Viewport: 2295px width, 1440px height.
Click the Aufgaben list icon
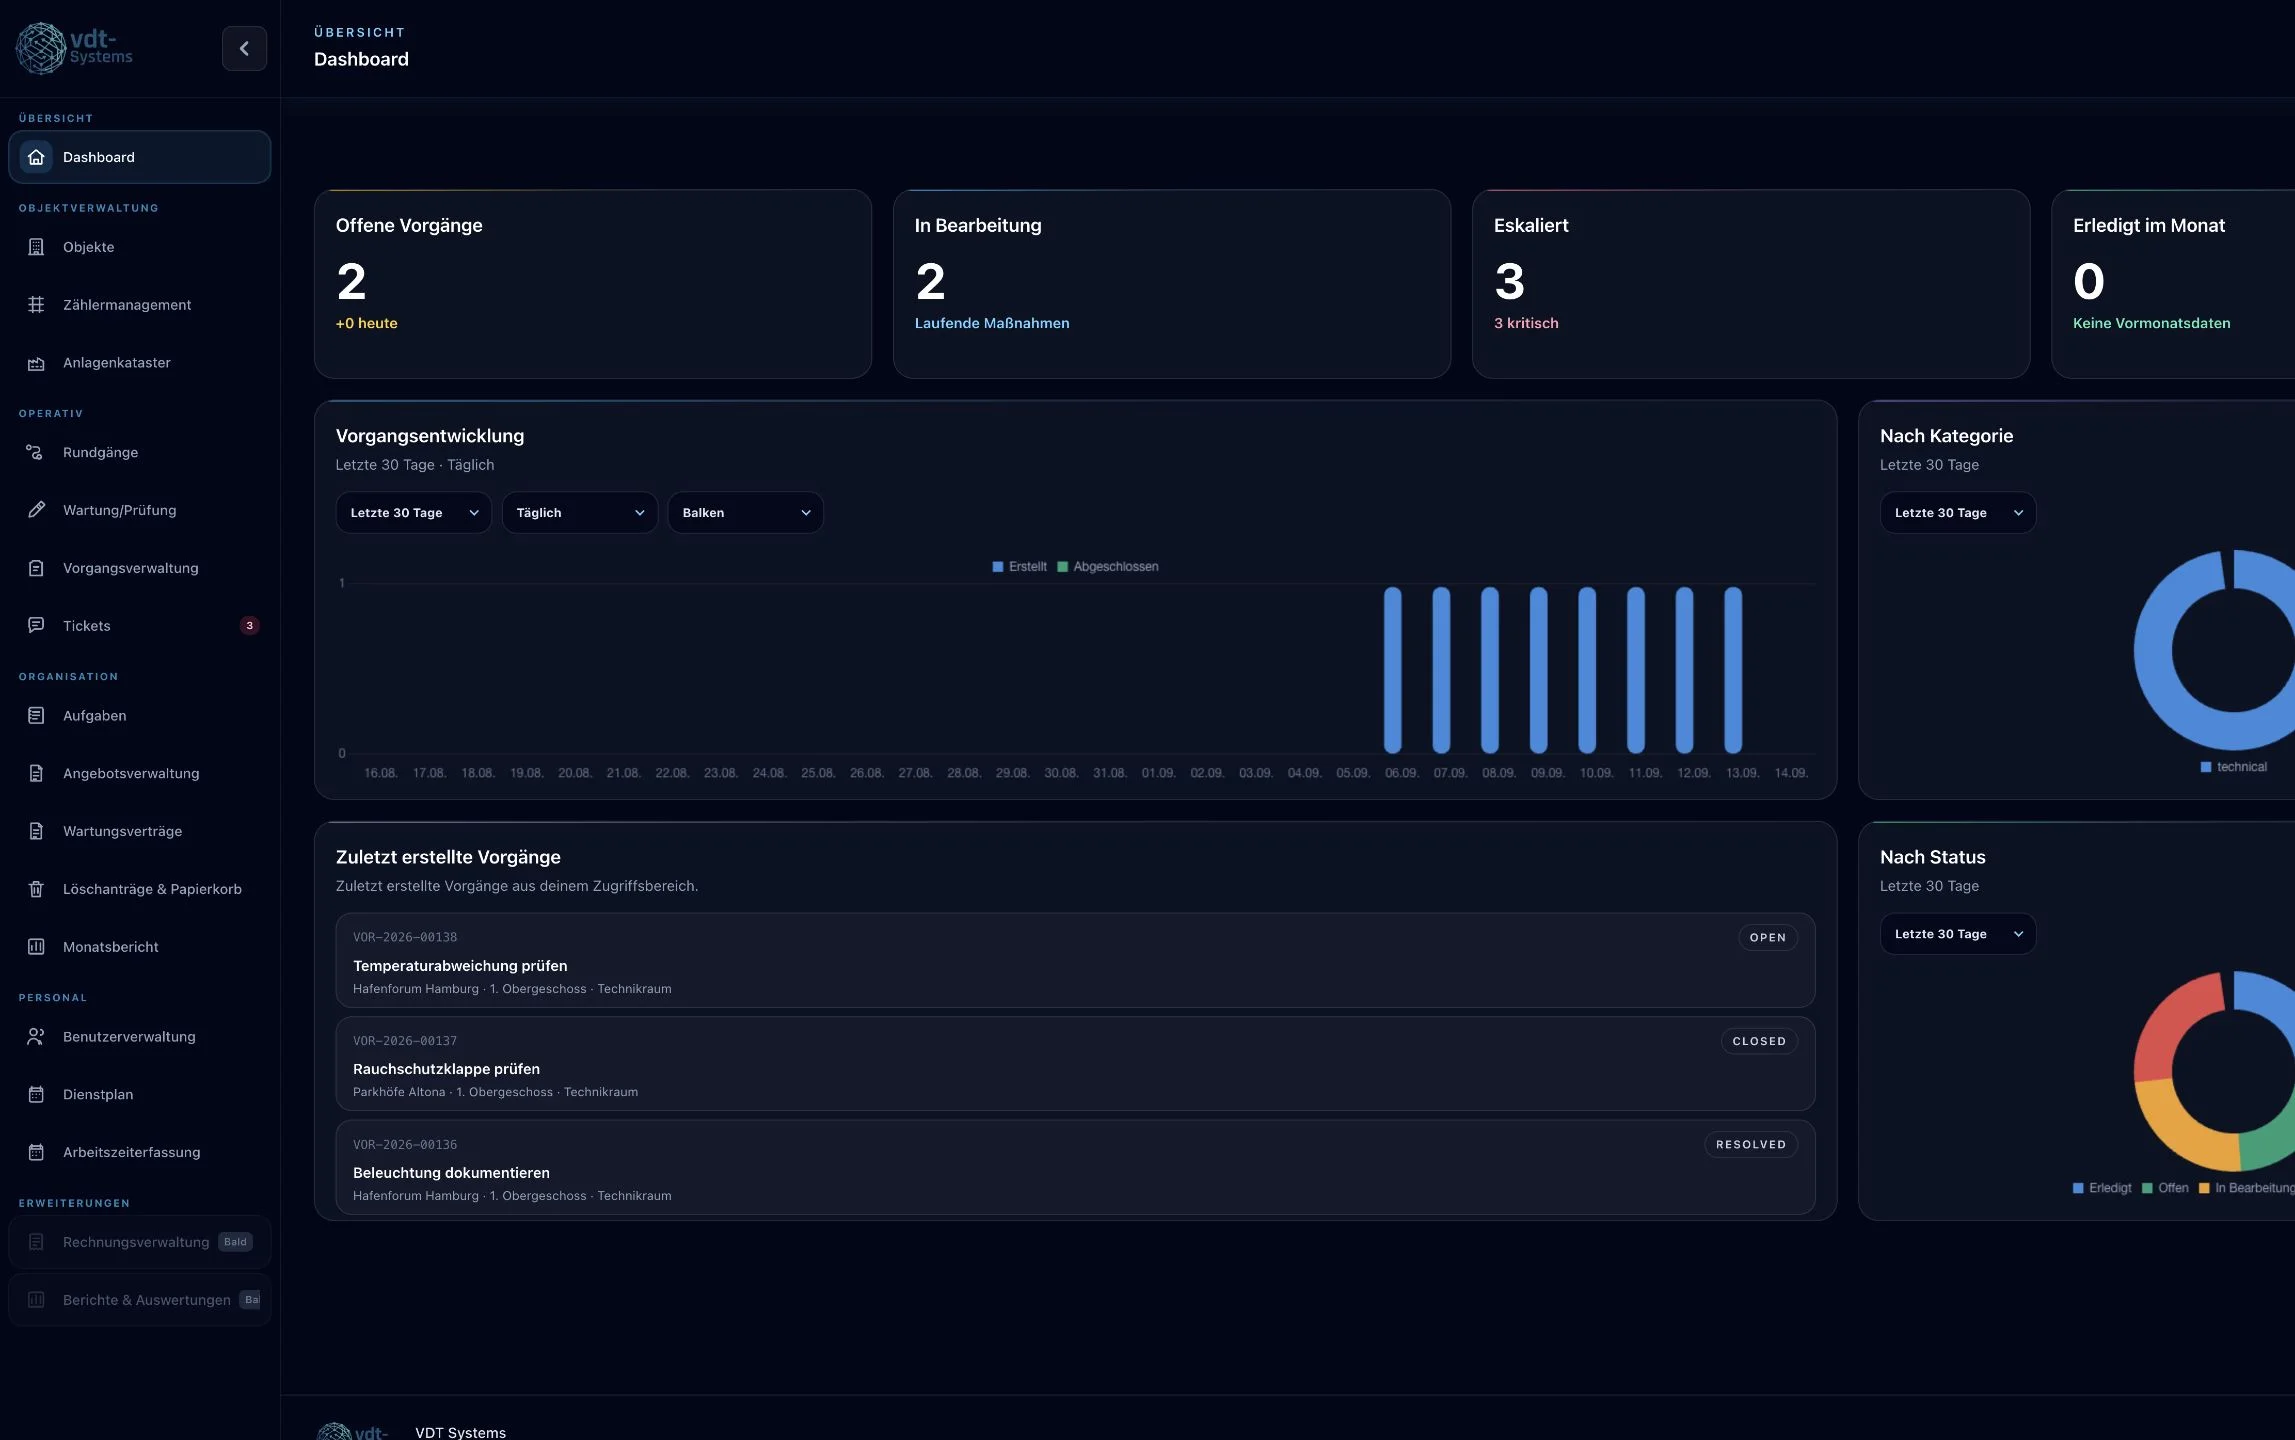pyautogui.click(x=36, y=716)
